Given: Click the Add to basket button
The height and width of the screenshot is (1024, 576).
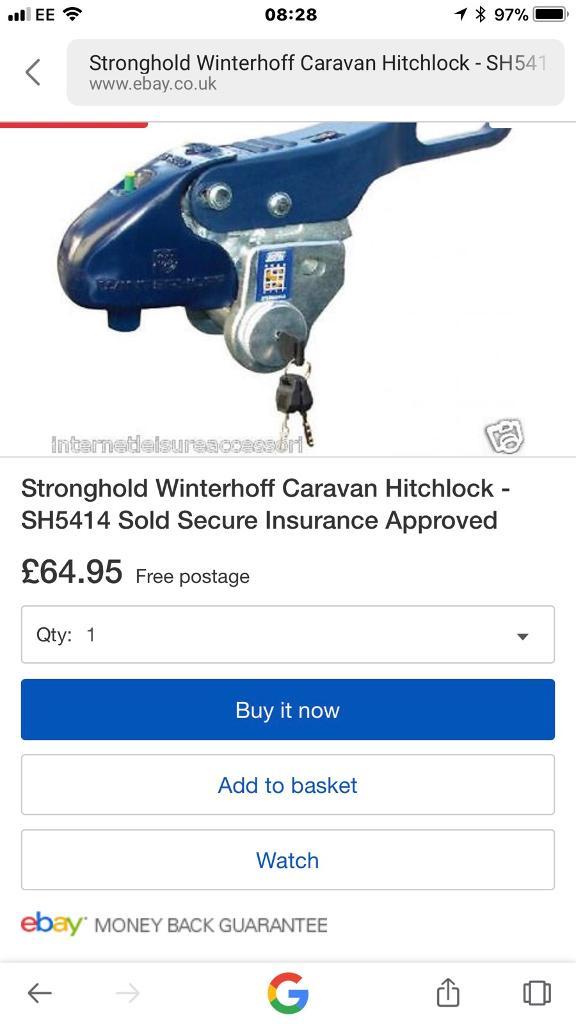Looking at the screenshot, I should click(288, 784).
